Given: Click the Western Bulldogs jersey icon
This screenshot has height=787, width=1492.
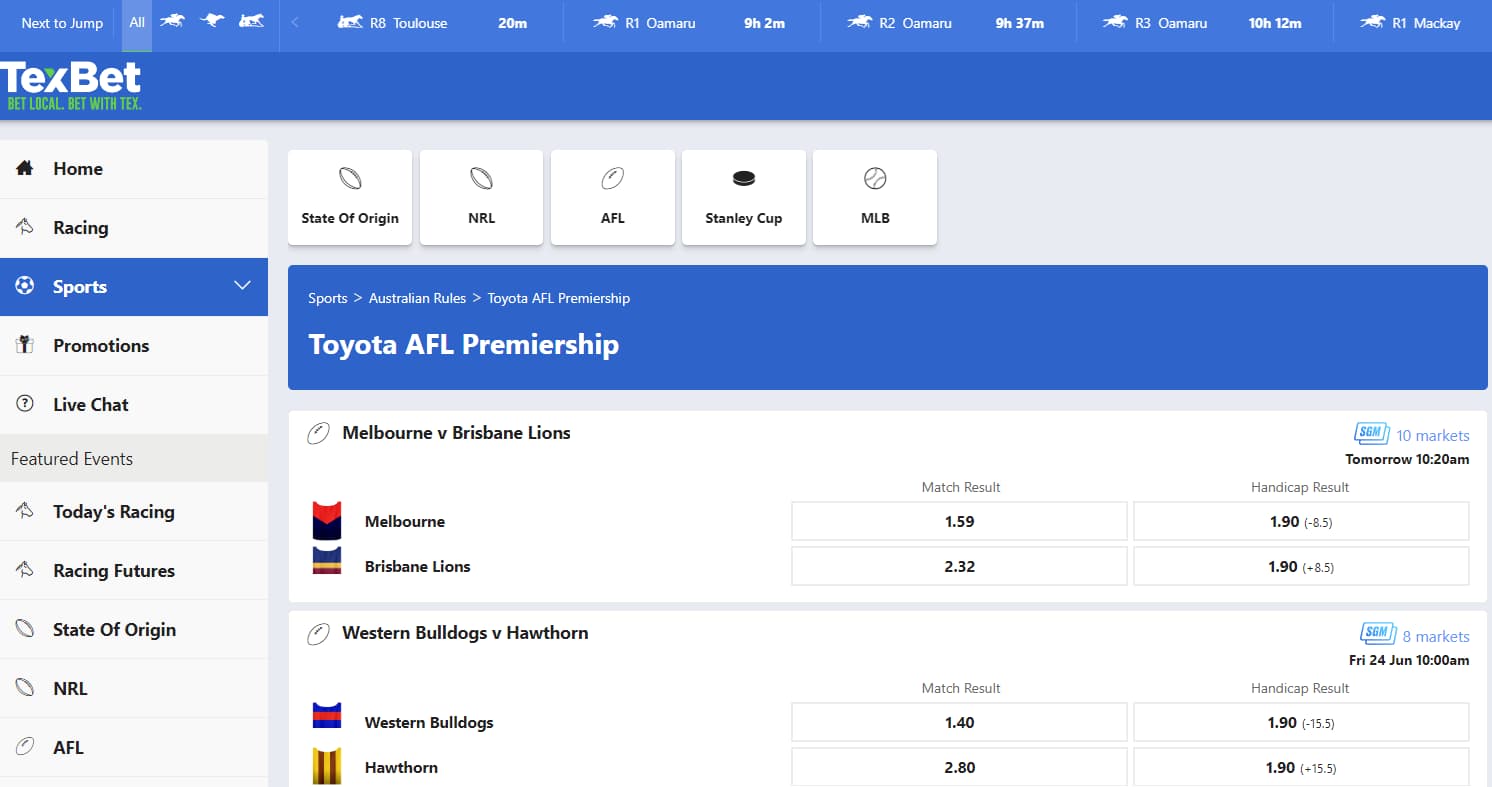Looking at the screenshot, I should coord(326,716).
